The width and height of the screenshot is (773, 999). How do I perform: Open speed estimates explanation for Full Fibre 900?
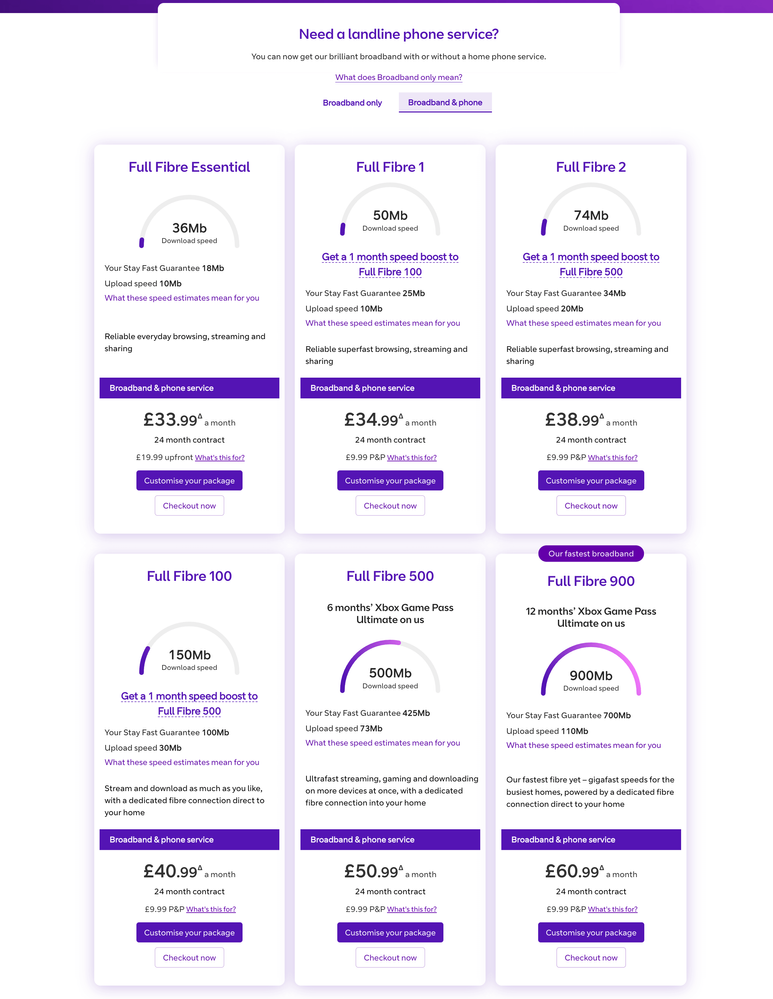click(x=583, y=745)
